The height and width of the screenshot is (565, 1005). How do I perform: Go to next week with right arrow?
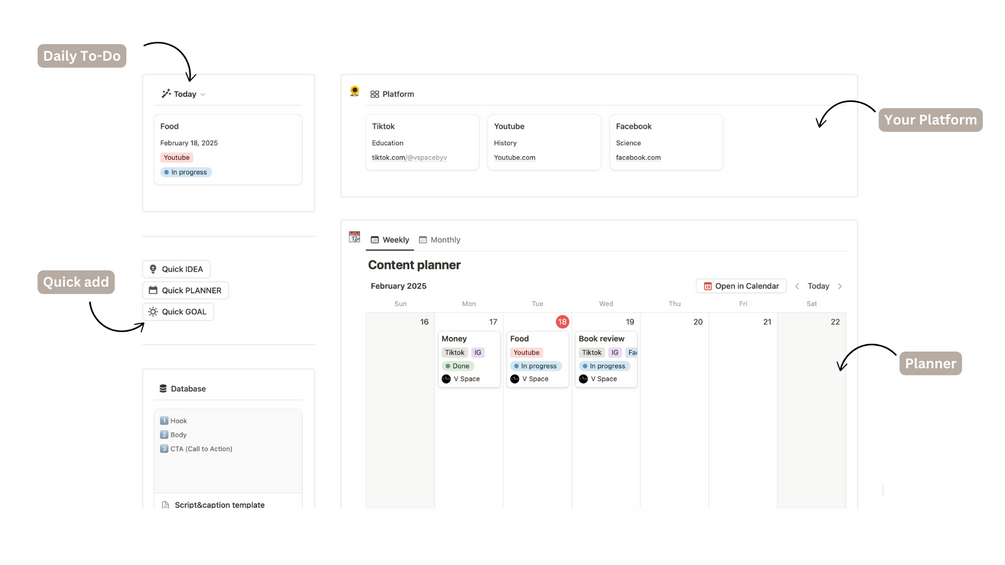[x=840, y=286]
